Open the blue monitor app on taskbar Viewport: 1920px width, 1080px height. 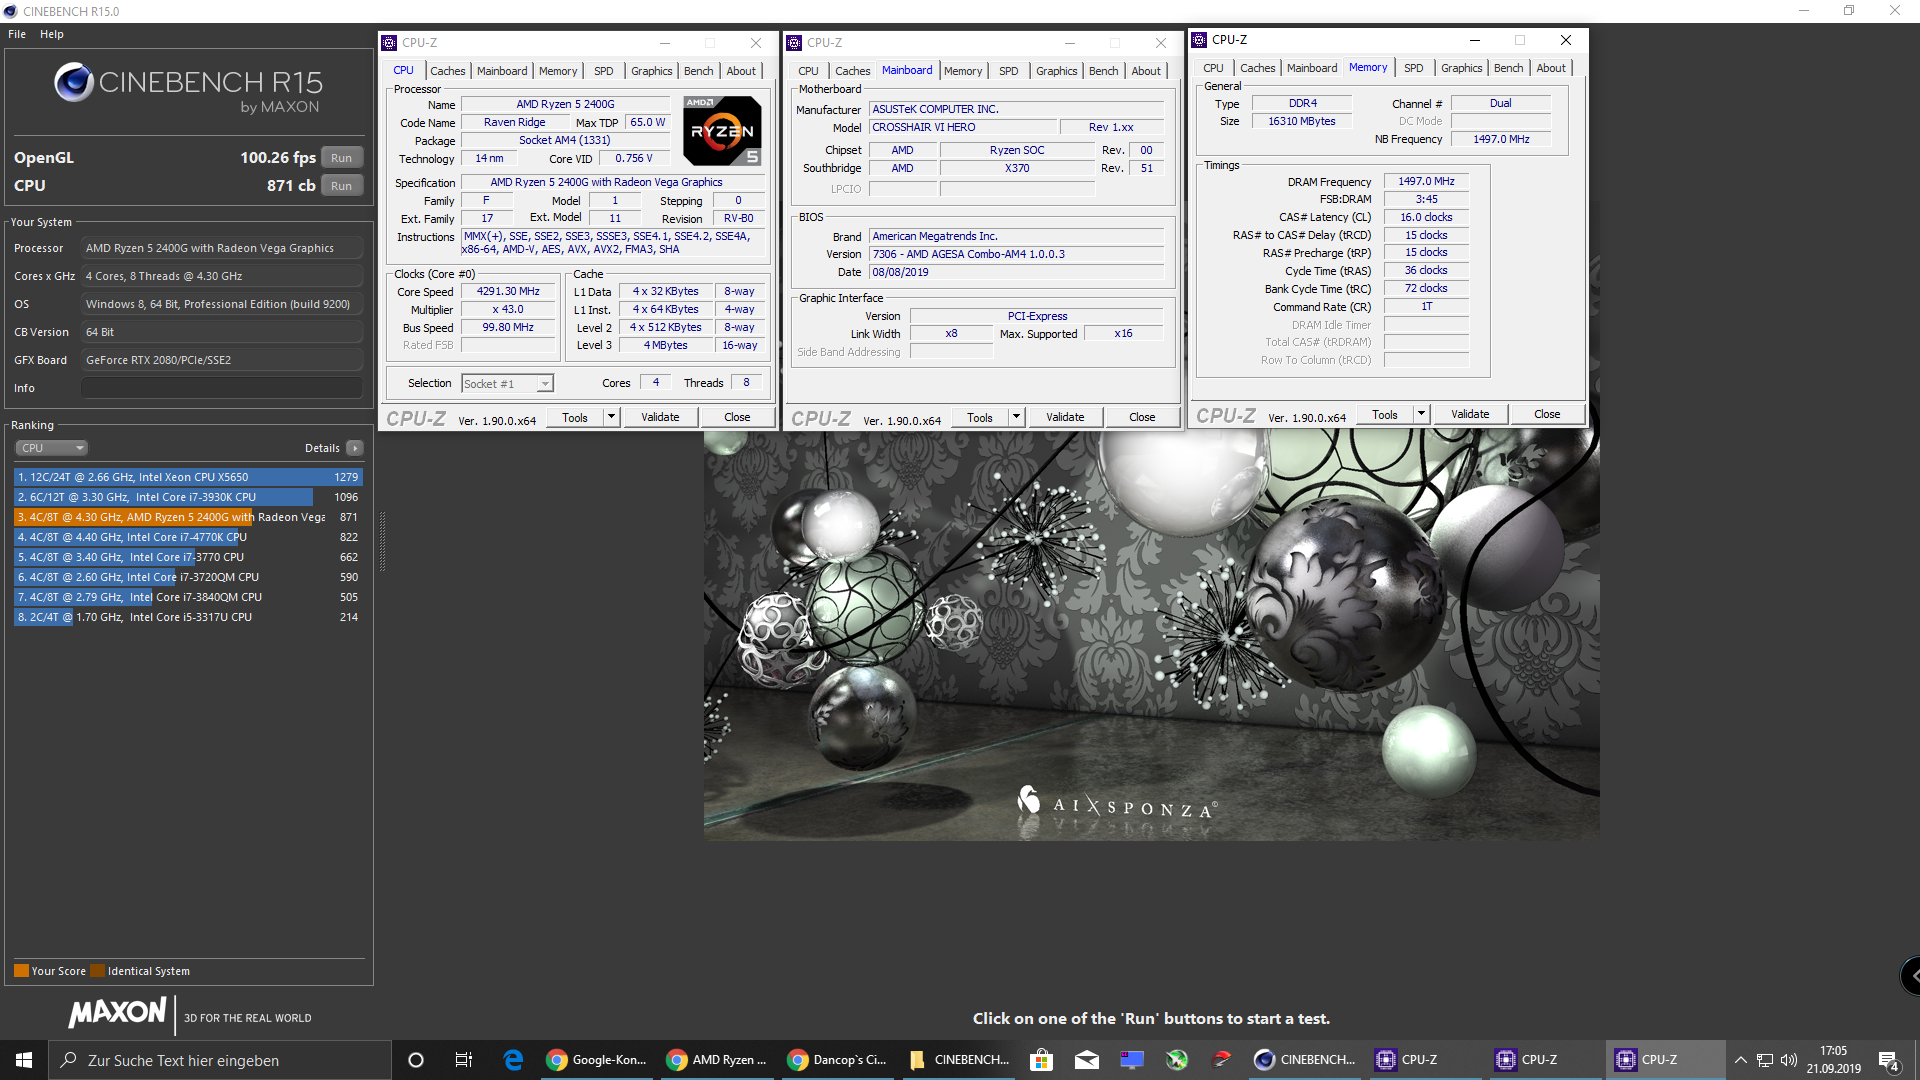1132,1060
